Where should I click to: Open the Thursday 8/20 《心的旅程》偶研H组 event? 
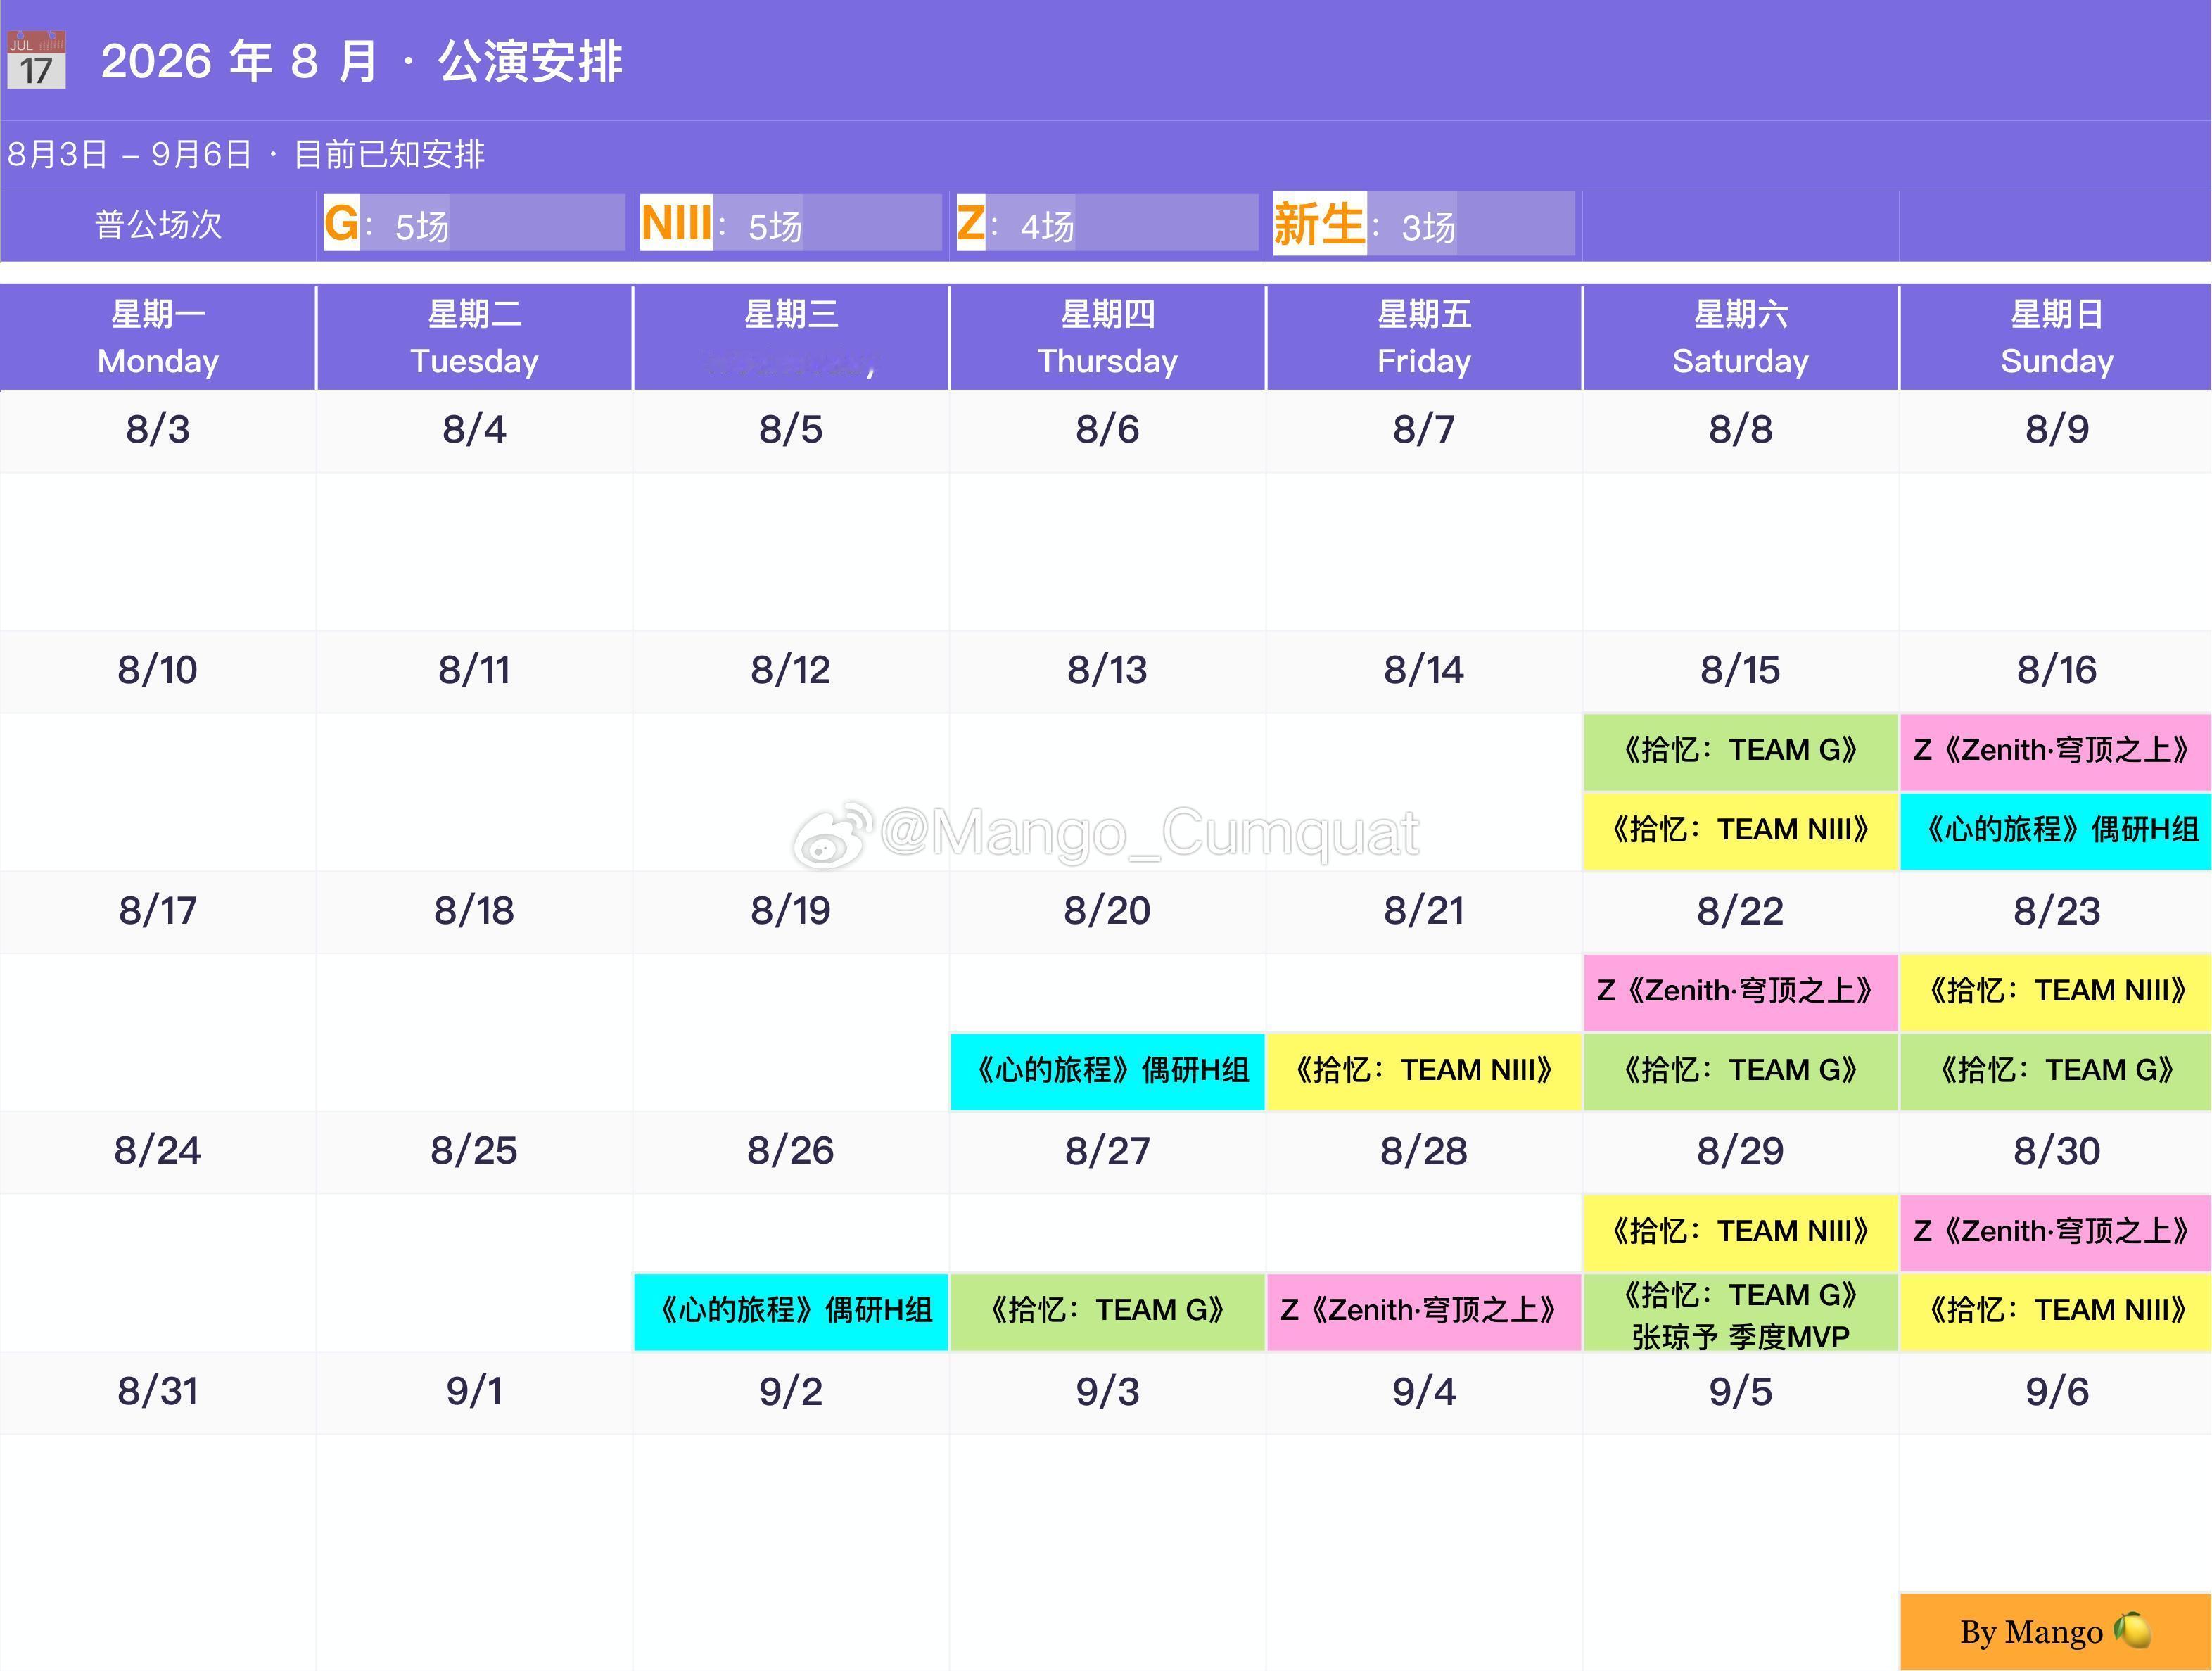[x=1107, y=1071]
